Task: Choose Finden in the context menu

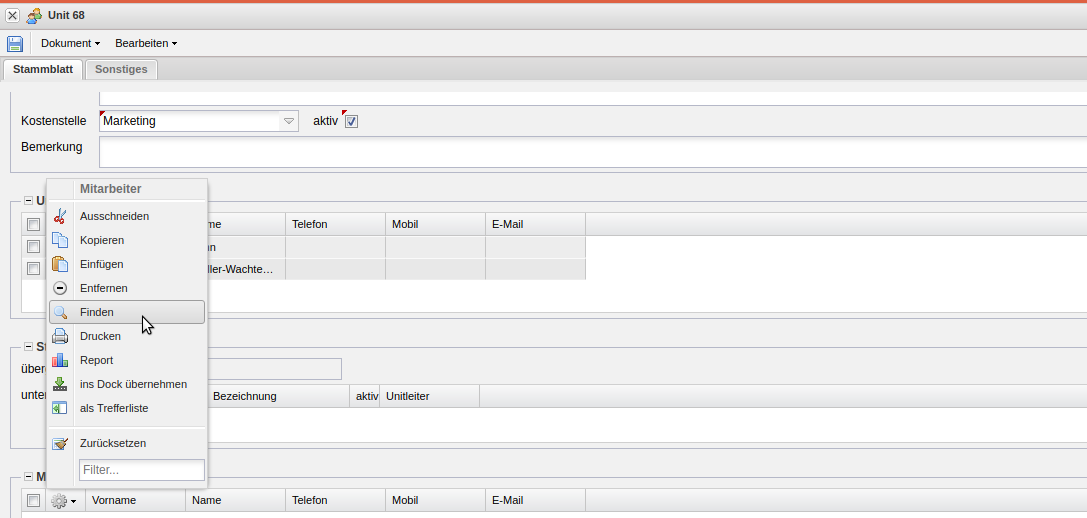Action: 127,312
